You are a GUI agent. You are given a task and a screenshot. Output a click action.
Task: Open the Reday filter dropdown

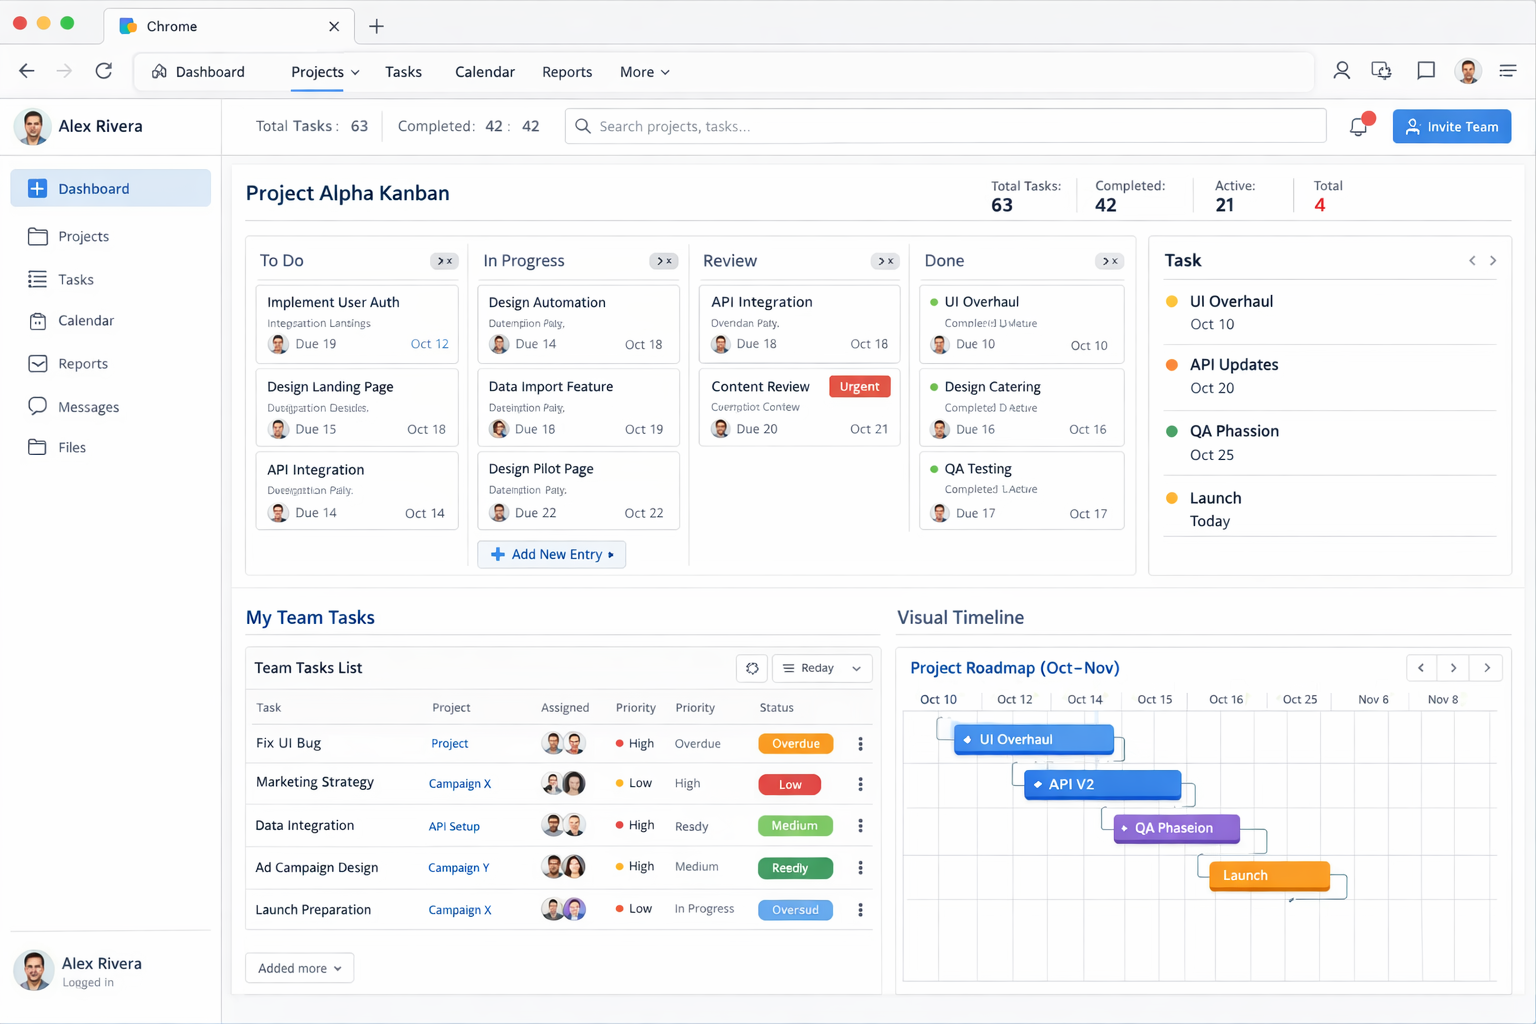(822, 668)
